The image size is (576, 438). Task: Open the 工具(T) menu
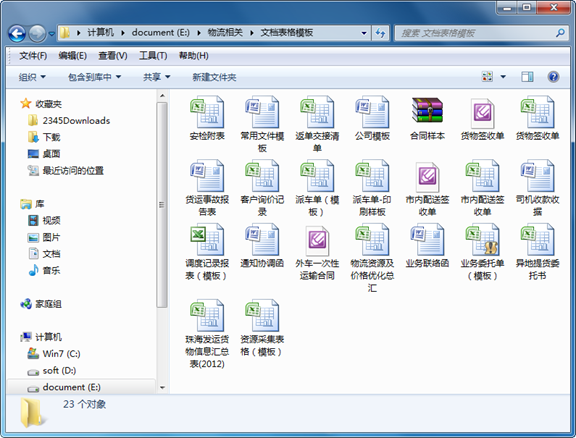153,56
